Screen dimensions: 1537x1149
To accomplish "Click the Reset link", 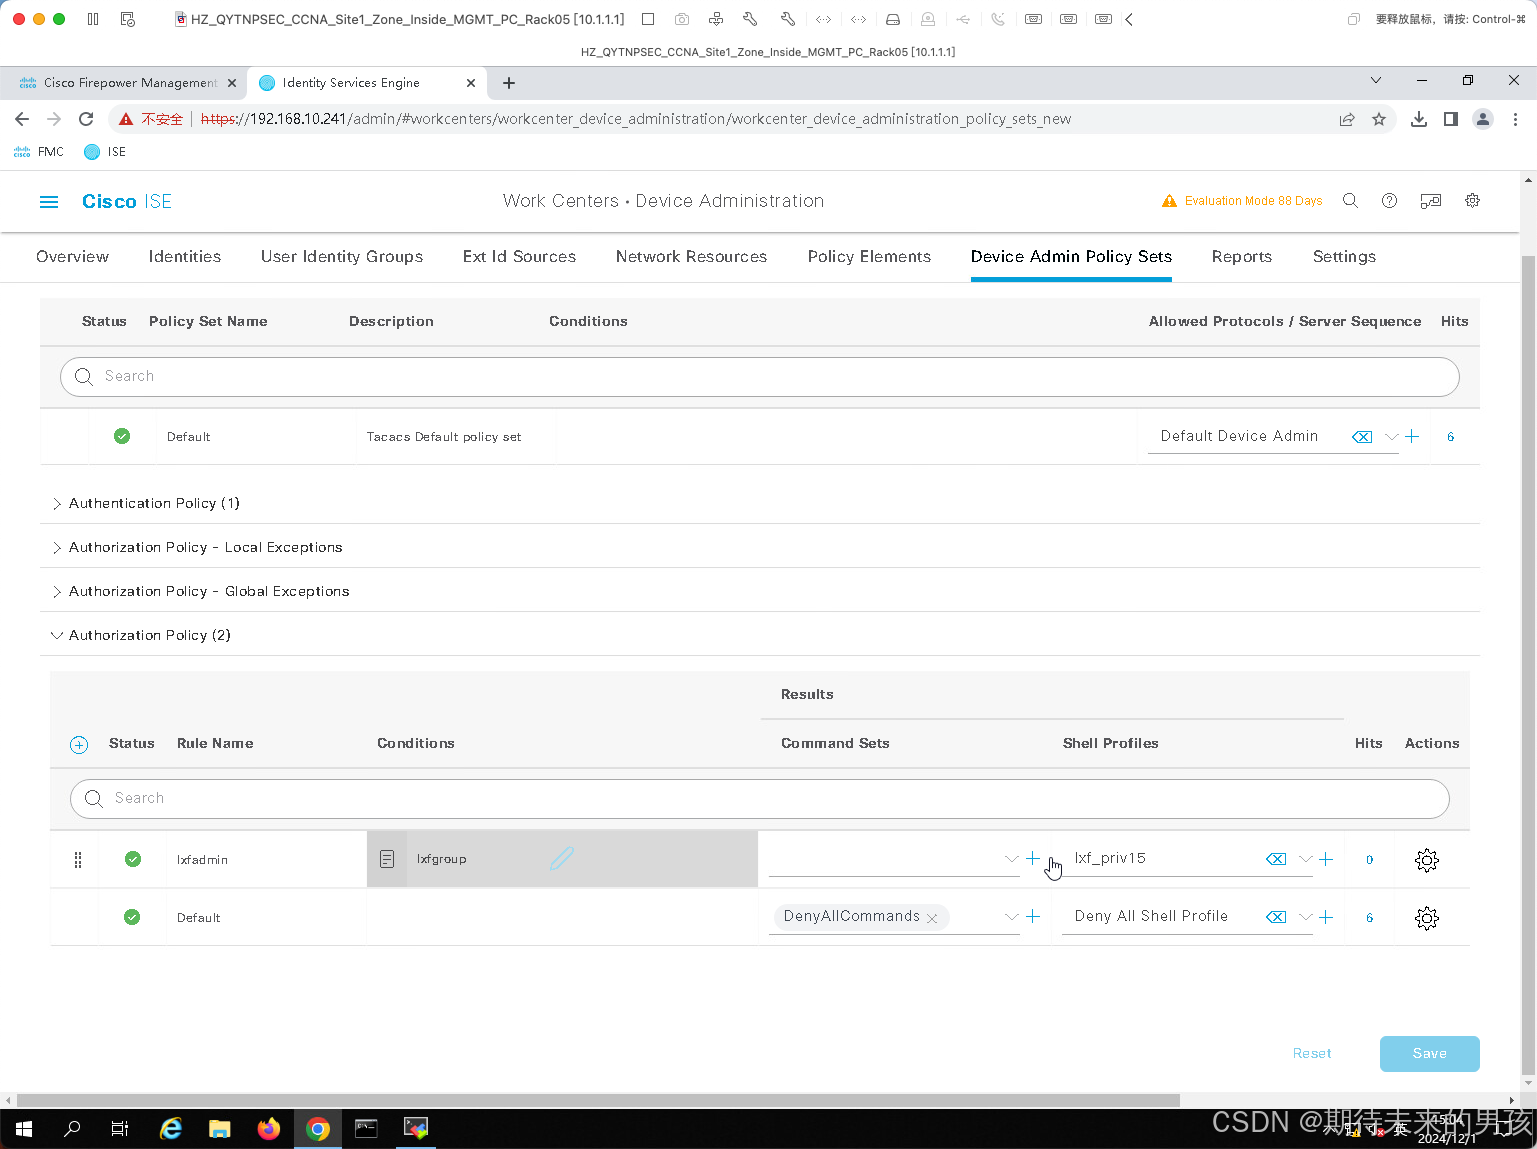I will click(1312, 1054).
